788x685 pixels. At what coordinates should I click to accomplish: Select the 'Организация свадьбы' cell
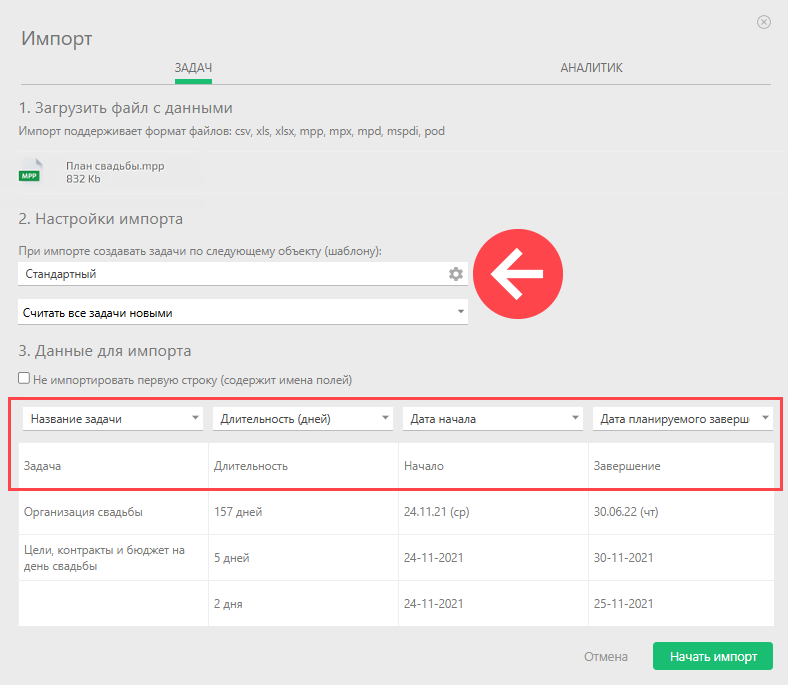(x=114, y=512)
